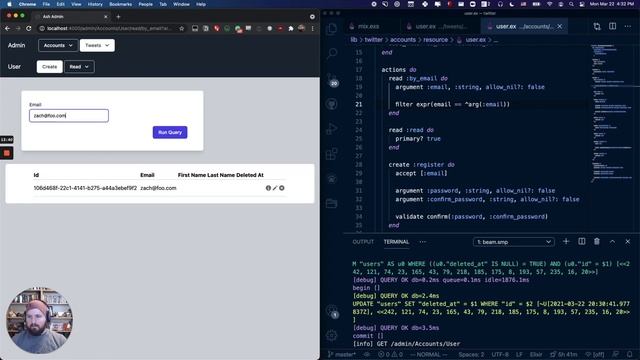Kill terminal with trash icon
640x360 pixels.
[597, 242]
